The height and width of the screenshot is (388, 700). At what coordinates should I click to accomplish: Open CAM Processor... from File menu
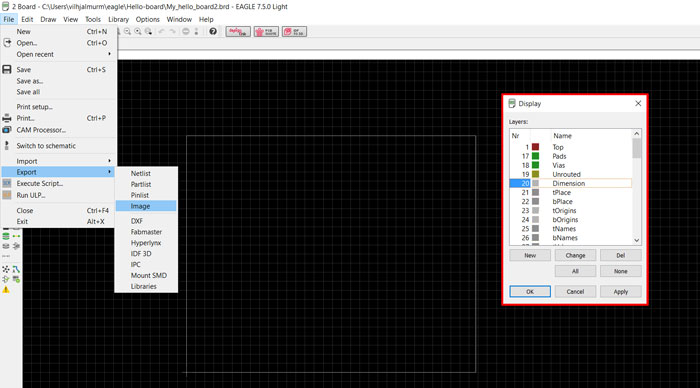[x=58, y=130]
